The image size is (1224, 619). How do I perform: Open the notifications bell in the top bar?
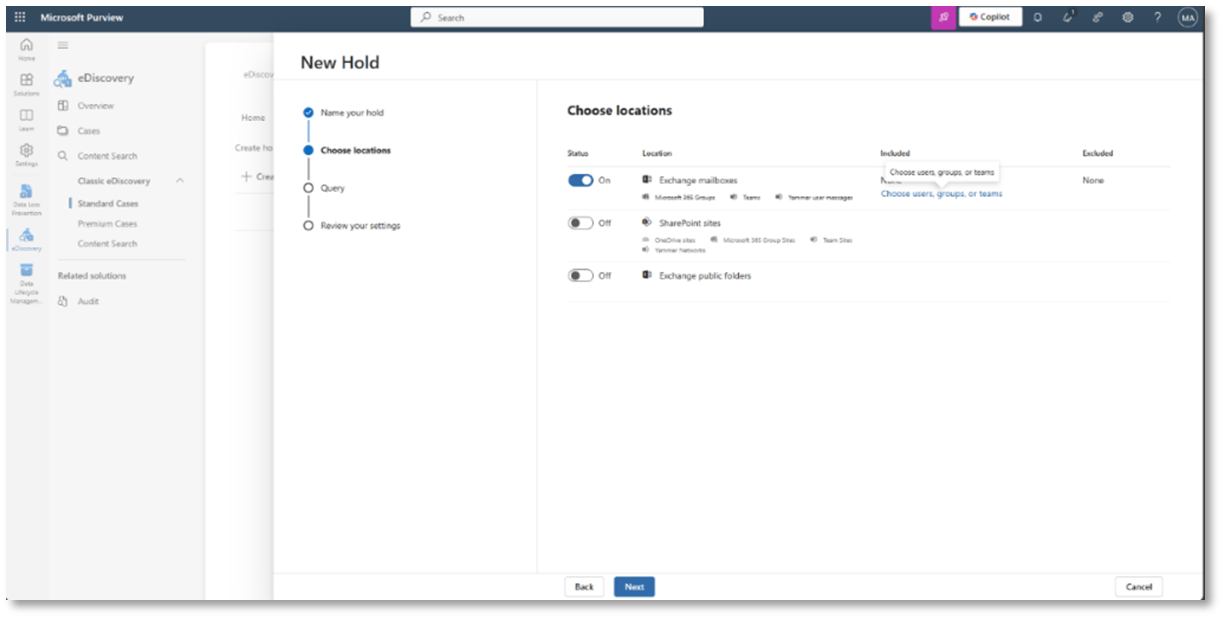1037,17
